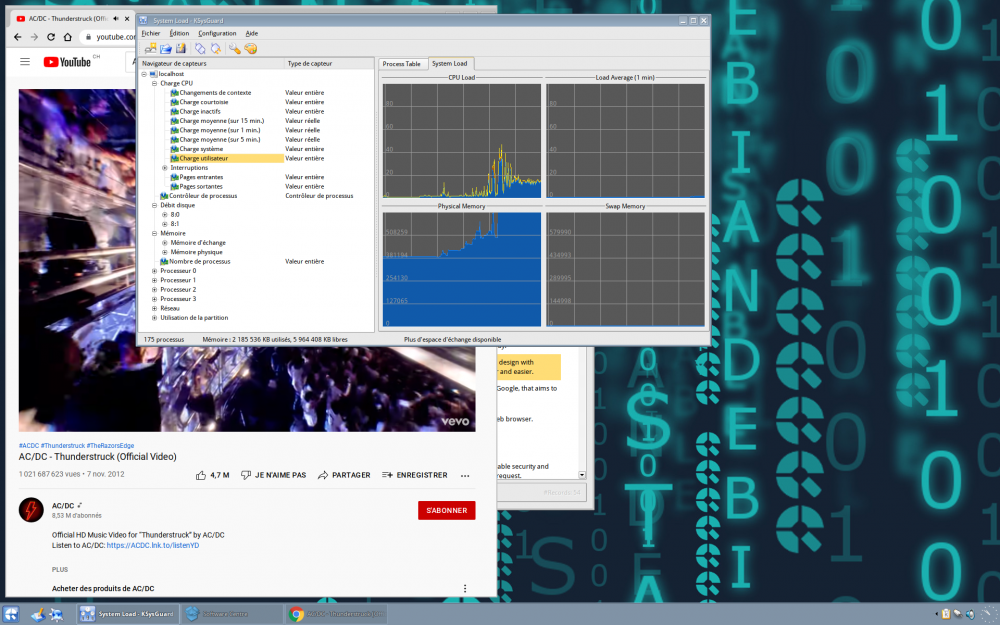Click the Swap Memory graph
1000x625 pixels.
pos(625,269)
